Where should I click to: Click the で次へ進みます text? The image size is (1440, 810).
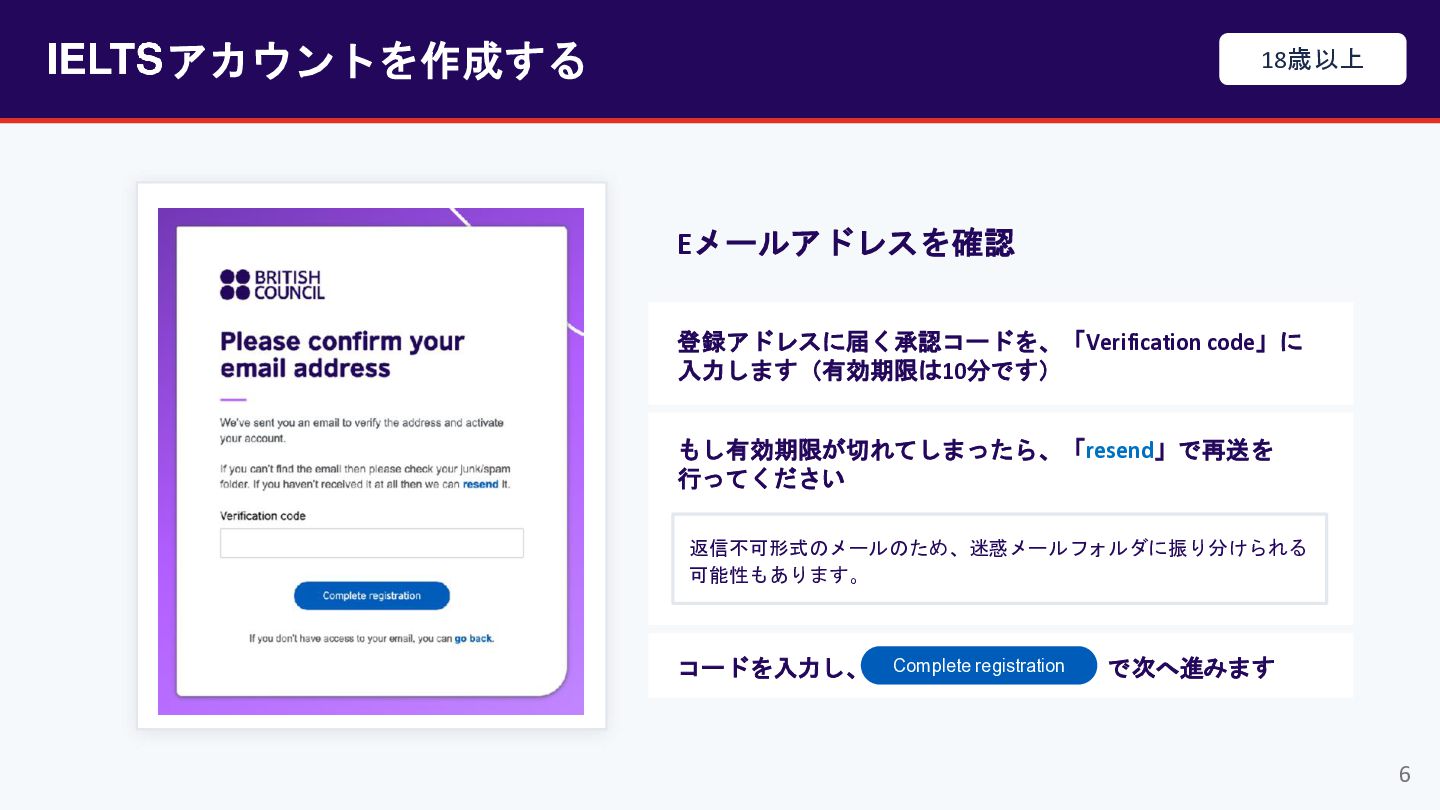click(1191, 667)
